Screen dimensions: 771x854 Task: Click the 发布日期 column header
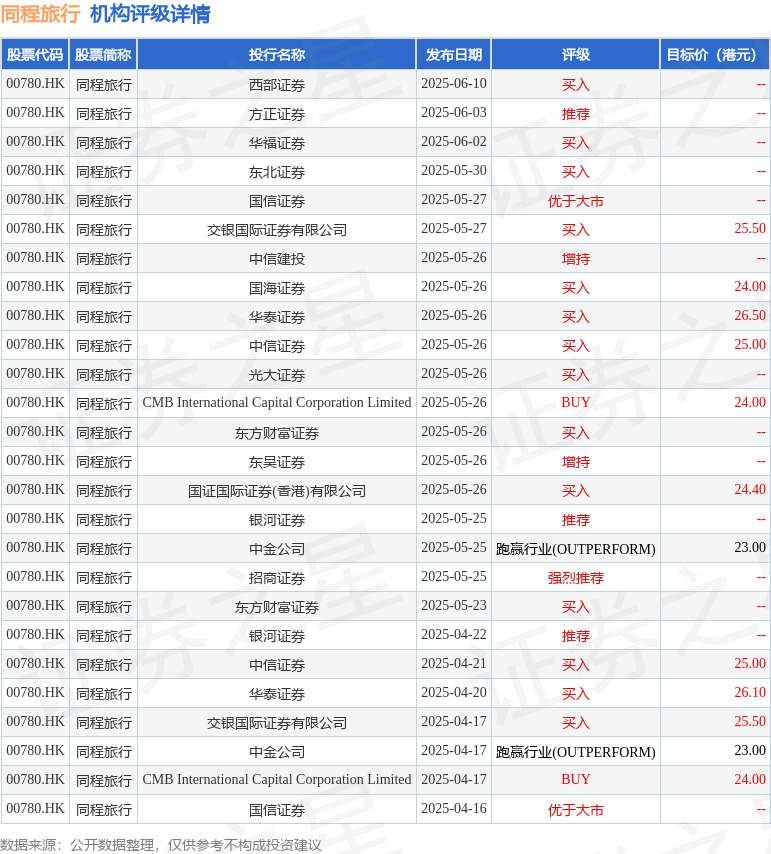pos(454,54)
